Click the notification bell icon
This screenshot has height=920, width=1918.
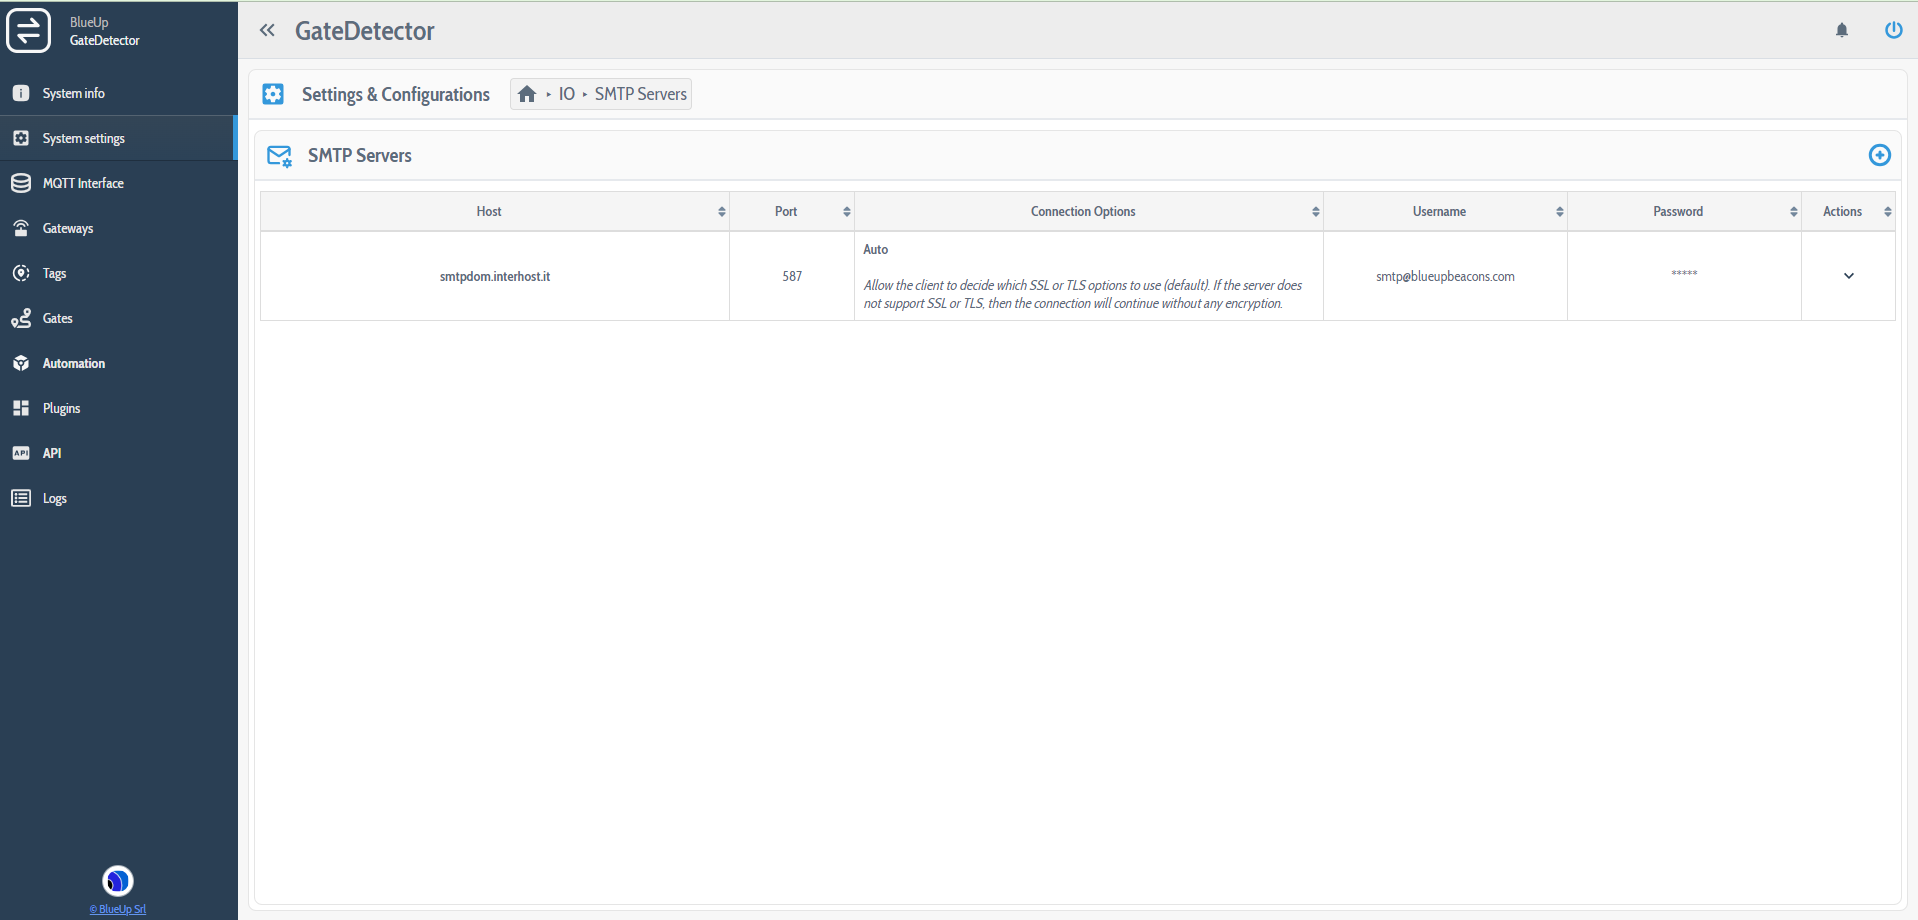(x=1841, y=30)
